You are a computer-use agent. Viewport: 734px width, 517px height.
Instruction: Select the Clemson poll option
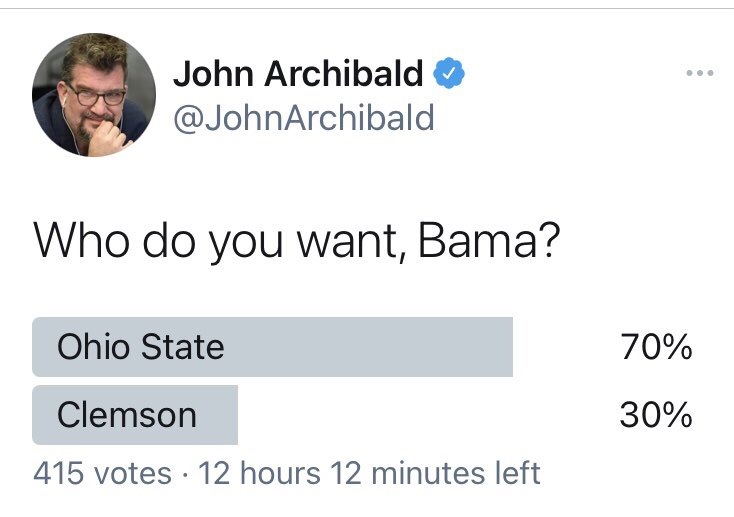(135, 414)
